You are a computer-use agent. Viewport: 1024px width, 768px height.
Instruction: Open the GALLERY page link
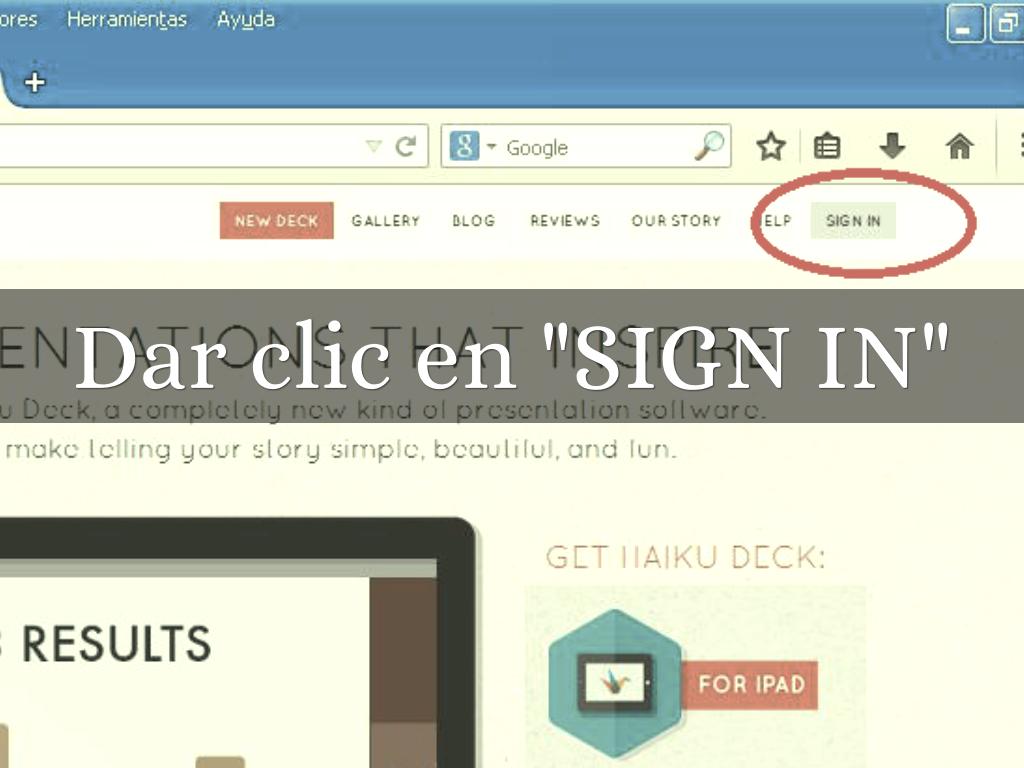coord(385,221)
